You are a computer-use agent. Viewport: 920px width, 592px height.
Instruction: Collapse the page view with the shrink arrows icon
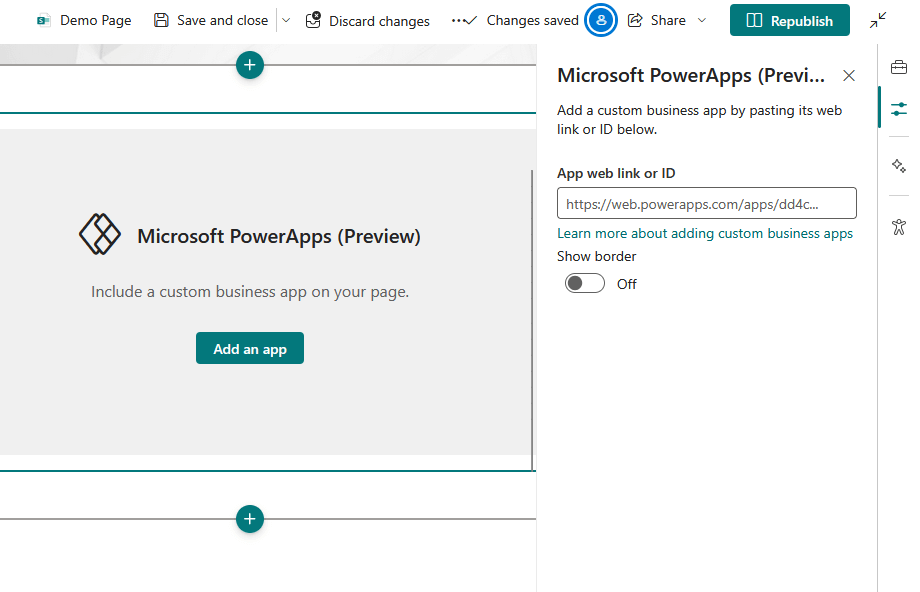tap(878, 21)
